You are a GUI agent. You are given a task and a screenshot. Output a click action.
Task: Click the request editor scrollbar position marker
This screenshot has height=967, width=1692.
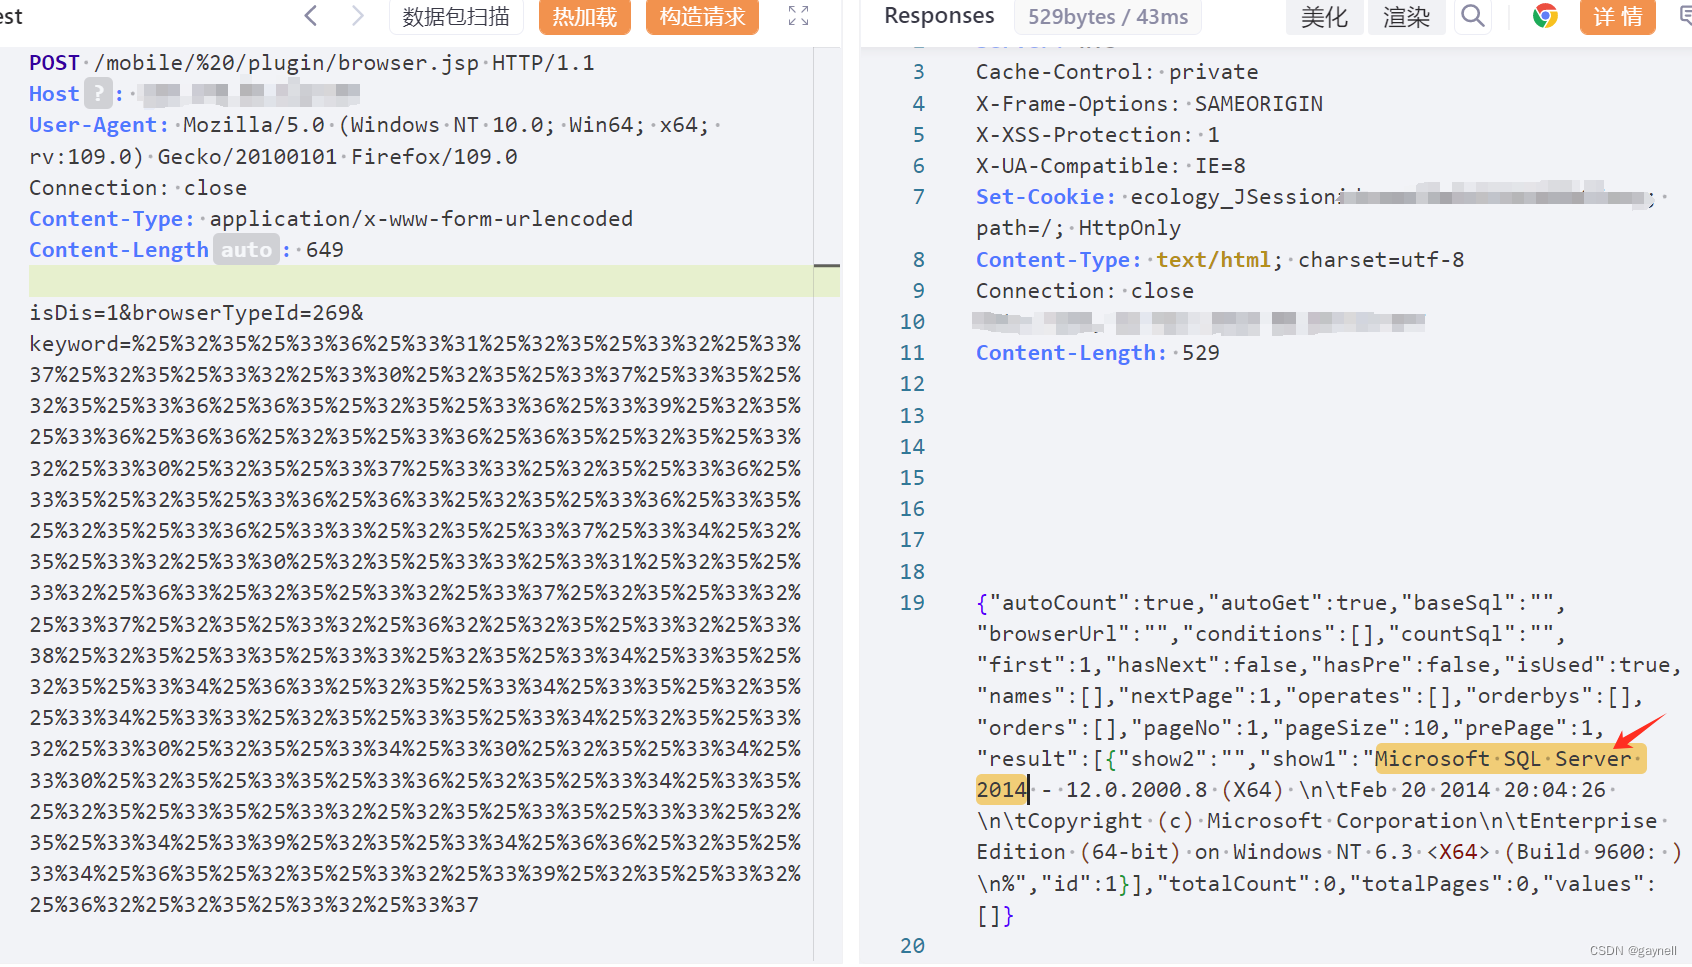tap(827, 266)
